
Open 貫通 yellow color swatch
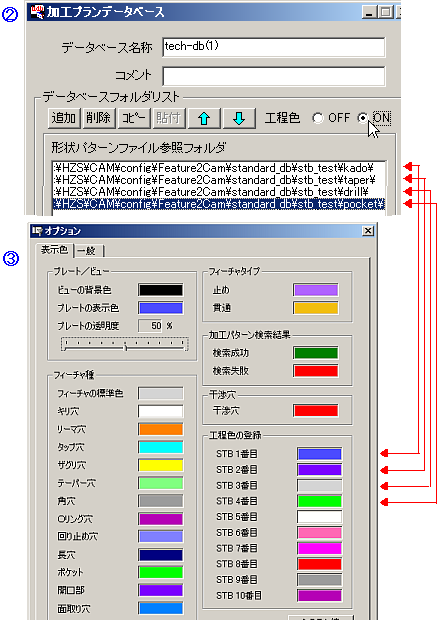click(x=316, y=308)
